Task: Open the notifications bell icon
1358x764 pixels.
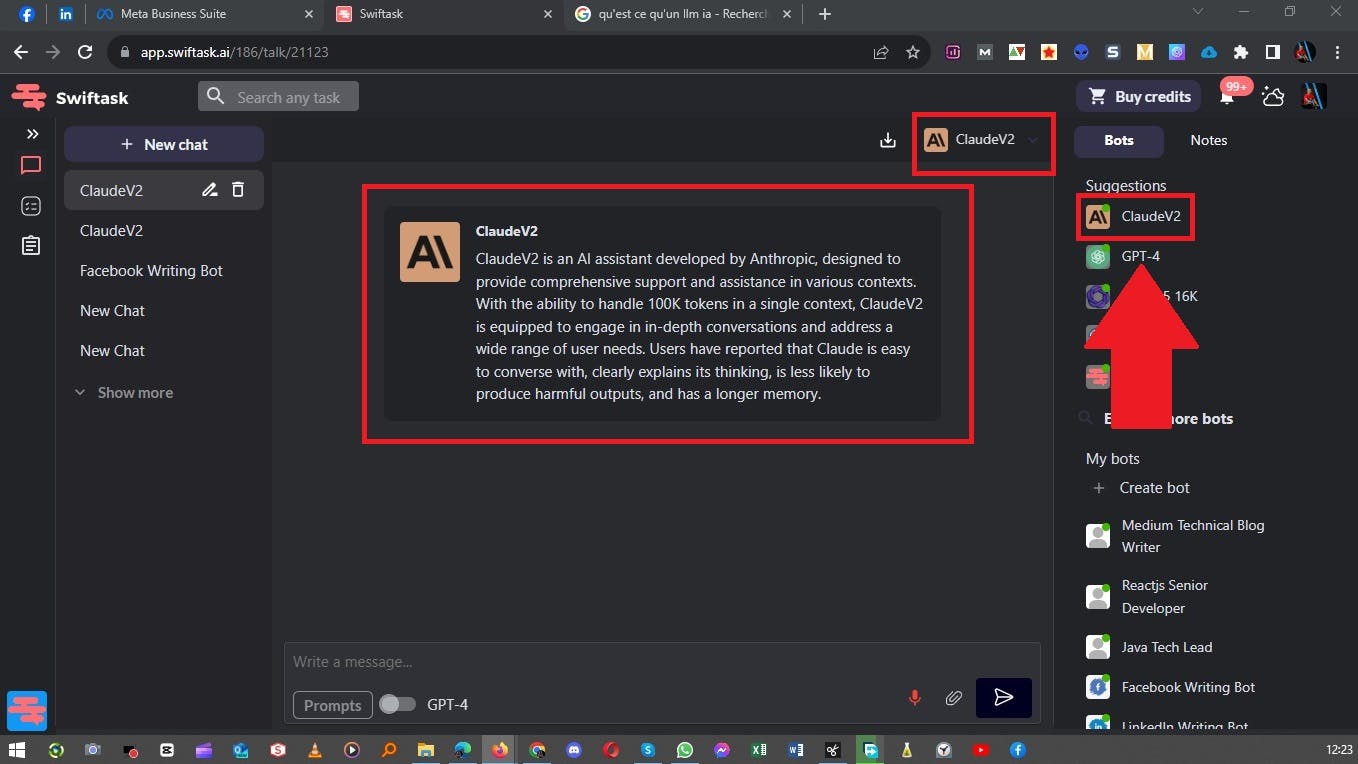Action: (1227, 97)
